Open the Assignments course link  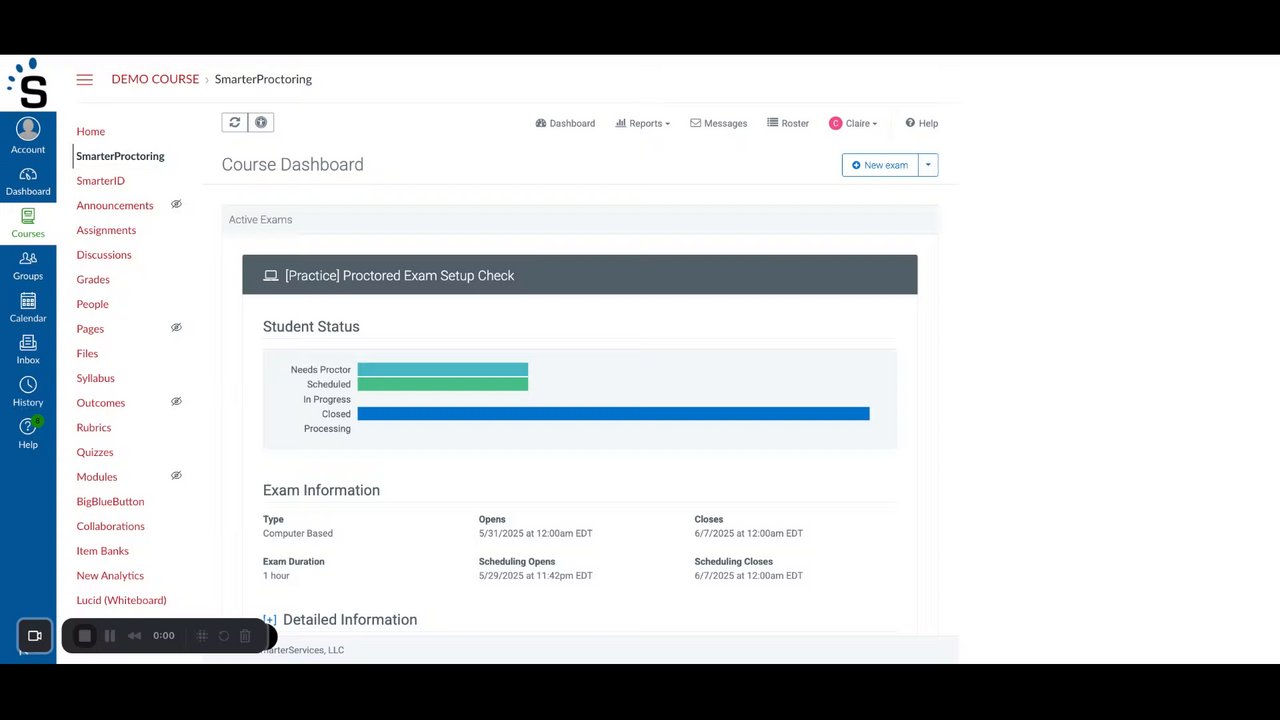pyautogui.click(x=106, y=230)
